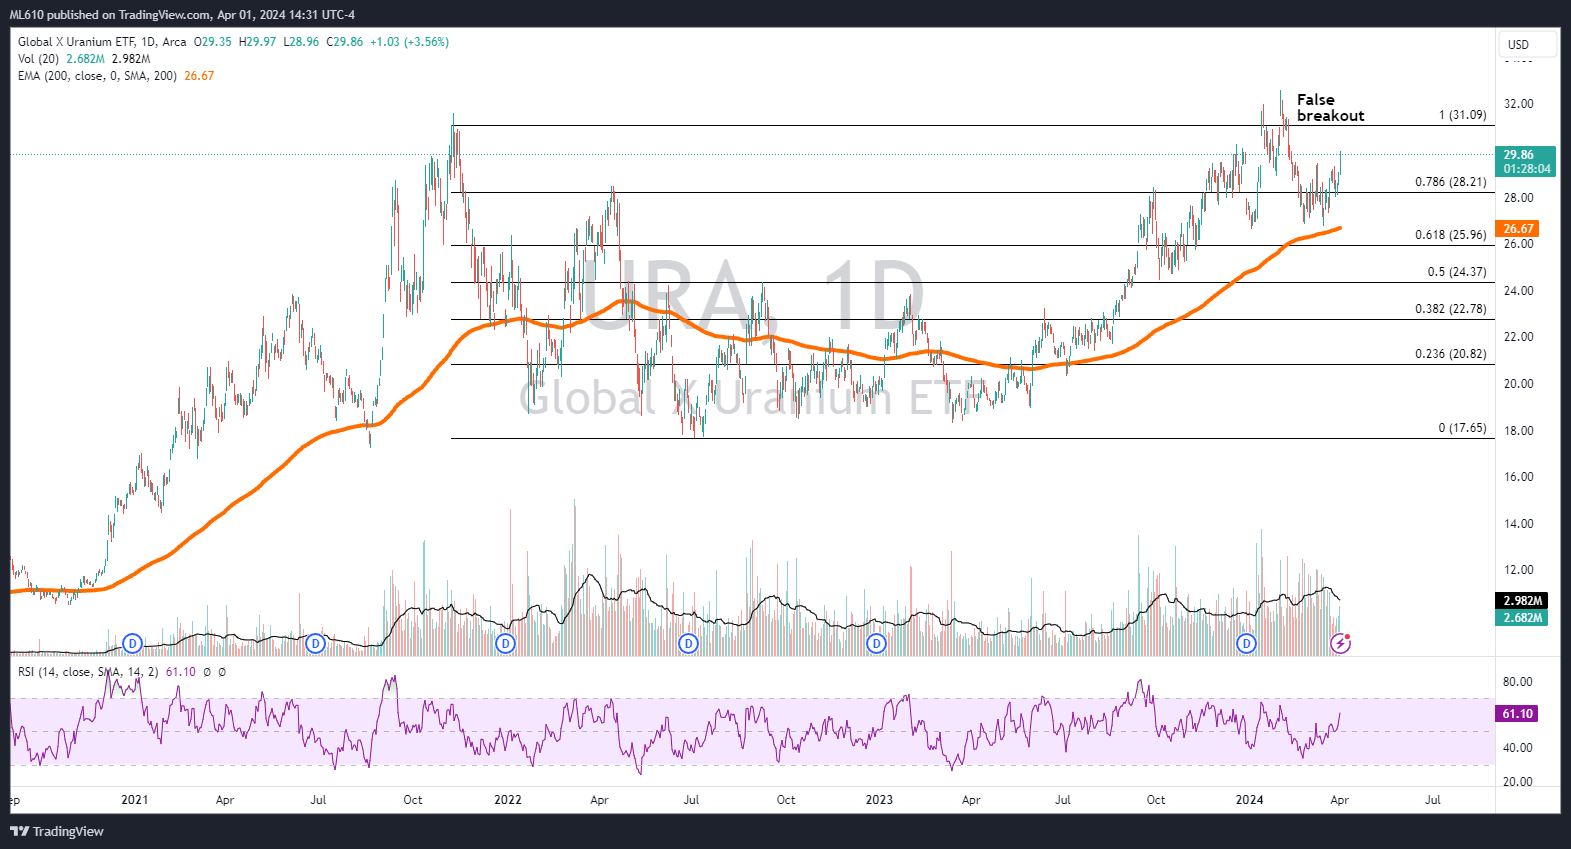Select the Global X Uranium ETF symbol legend
The image size is (1571, 849).
tap(102, 42)
